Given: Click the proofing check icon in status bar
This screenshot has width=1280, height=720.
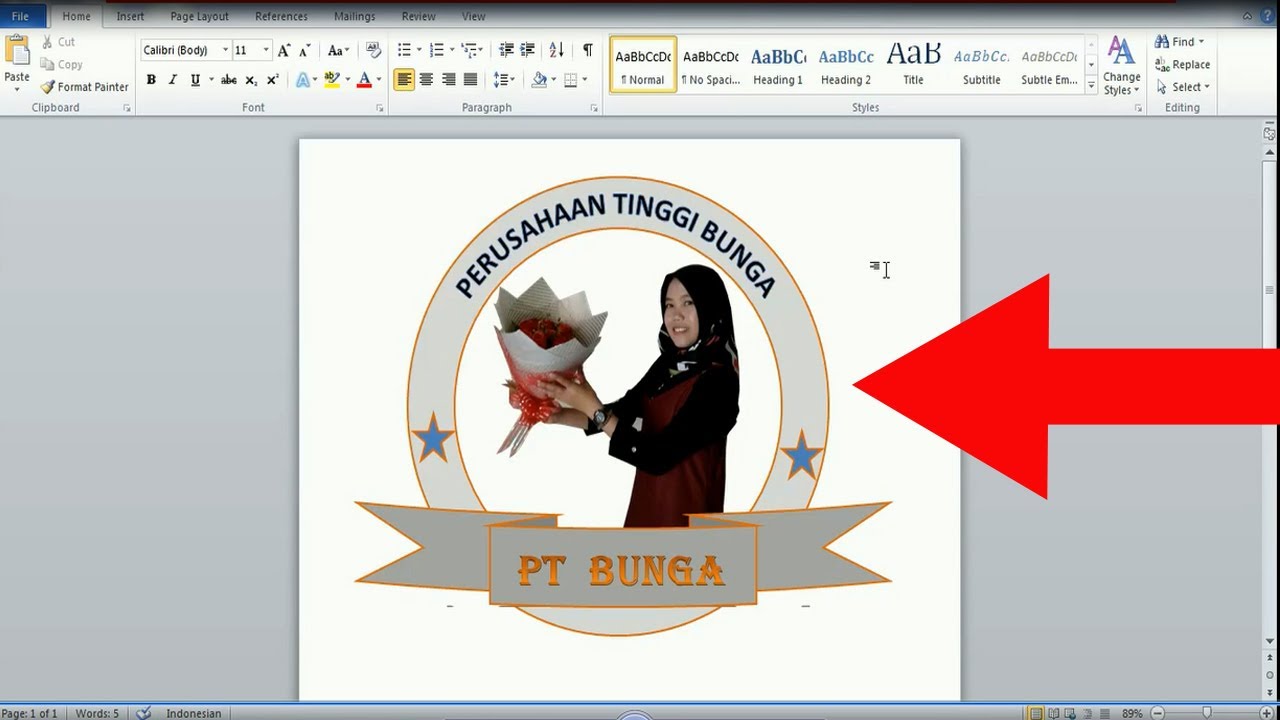Looking at the screenshot, I should point(144,713).
